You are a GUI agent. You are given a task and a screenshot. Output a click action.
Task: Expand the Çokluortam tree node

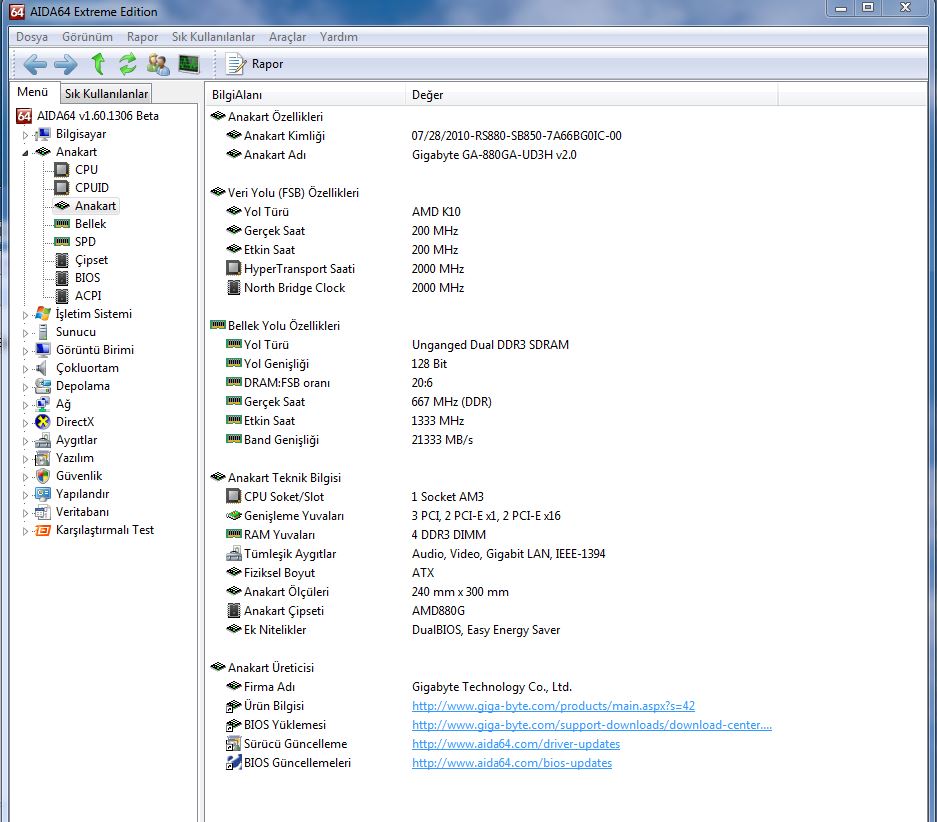pyautogui.click(x=25, y=369)
